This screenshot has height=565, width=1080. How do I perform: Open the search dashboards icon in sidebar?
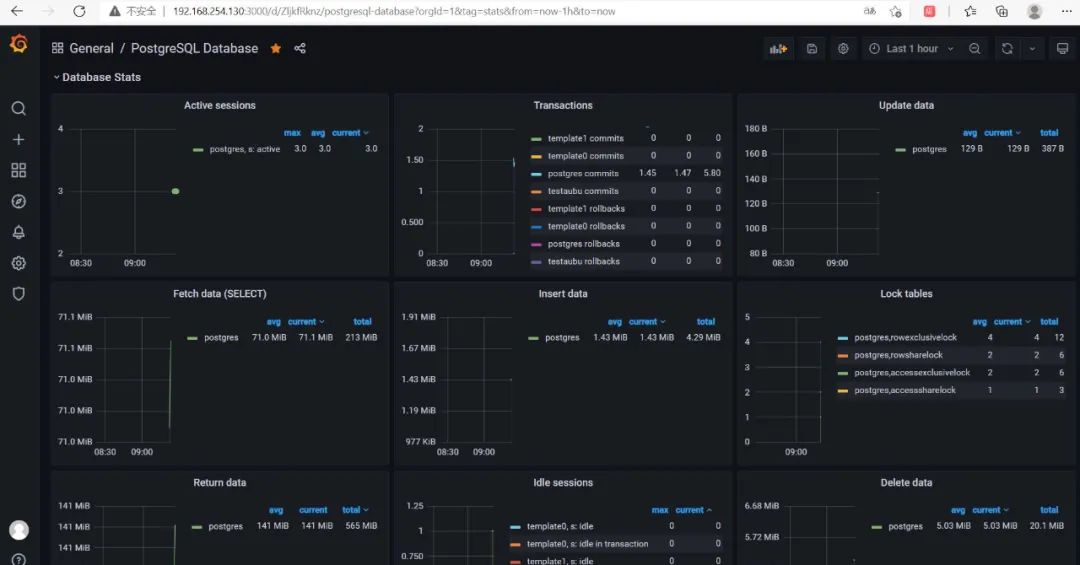tap(19, 108)
